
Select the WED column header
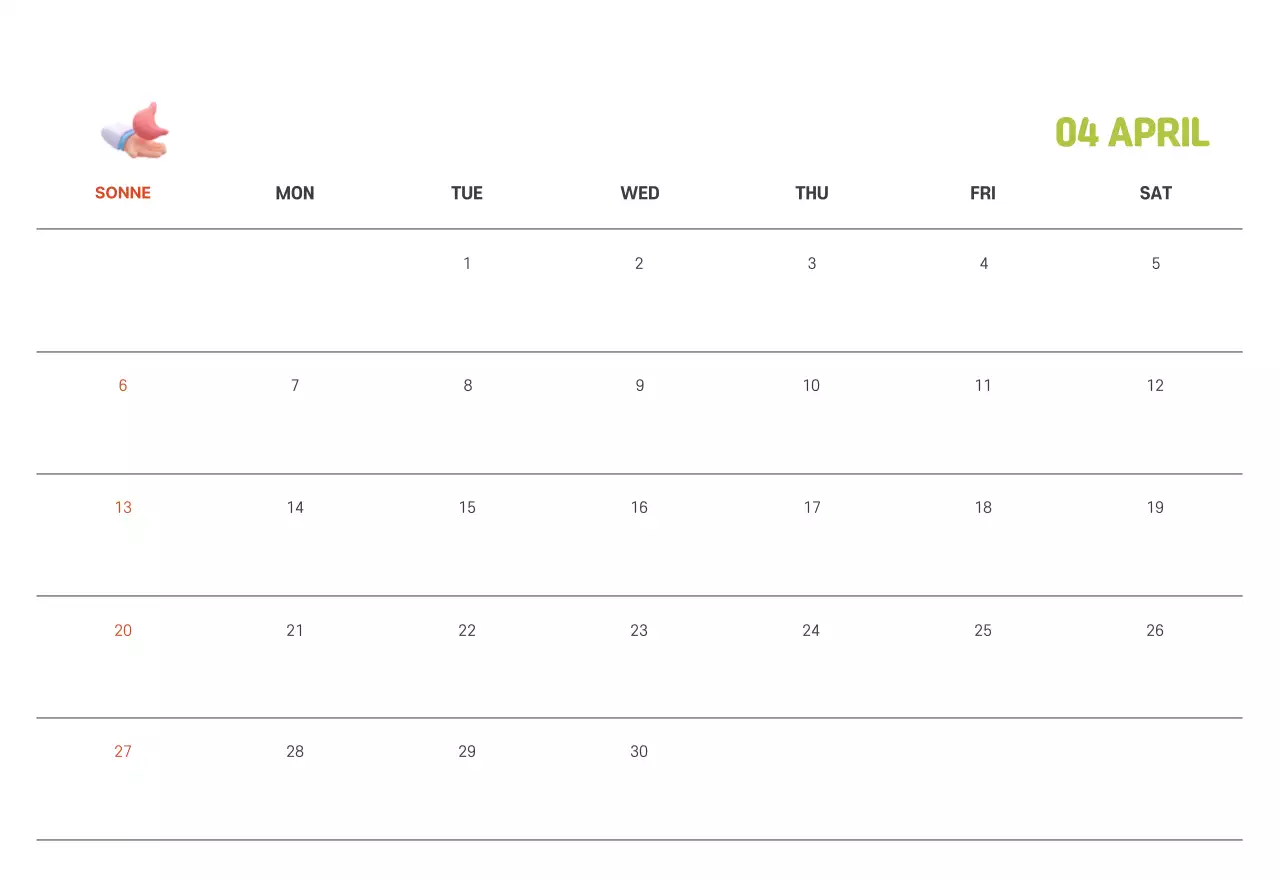coord(639,193)
